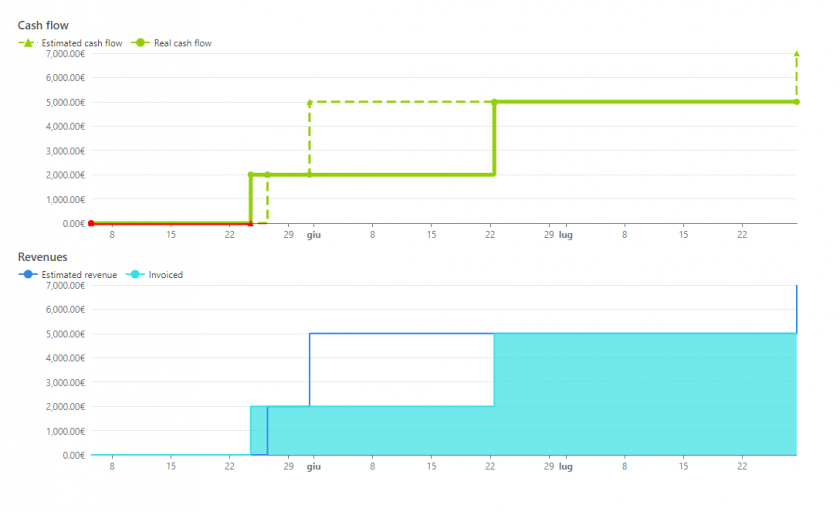The height and width of the screenshot is (512, 840).
Task: Click the giu axis label in Cash flow chart
Action: (313, 234)
